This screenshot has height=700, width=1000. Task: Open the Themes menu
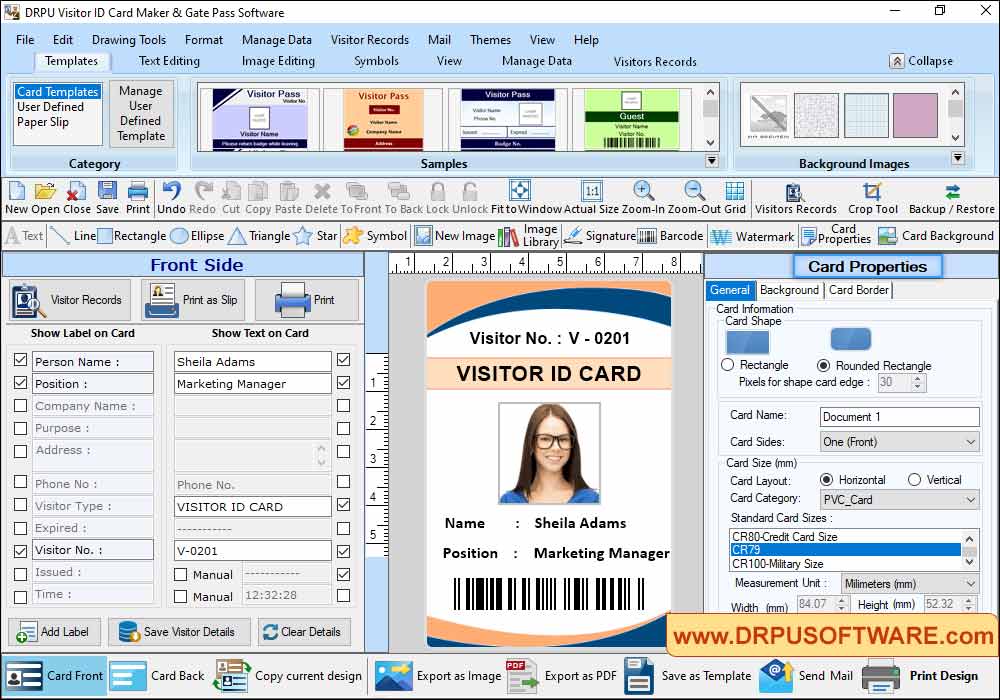pos(490,40)
